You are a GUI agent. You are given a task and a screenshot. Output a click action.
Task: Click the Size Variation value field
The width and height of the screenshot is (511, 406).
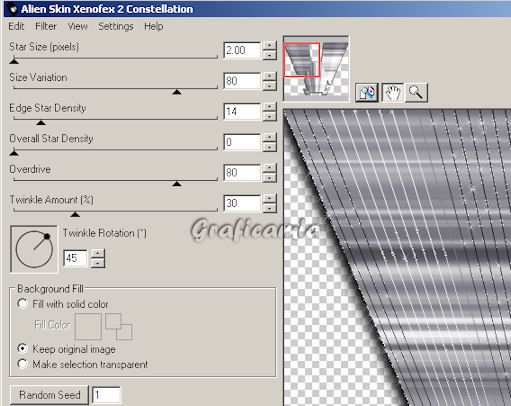pos(242,81)
